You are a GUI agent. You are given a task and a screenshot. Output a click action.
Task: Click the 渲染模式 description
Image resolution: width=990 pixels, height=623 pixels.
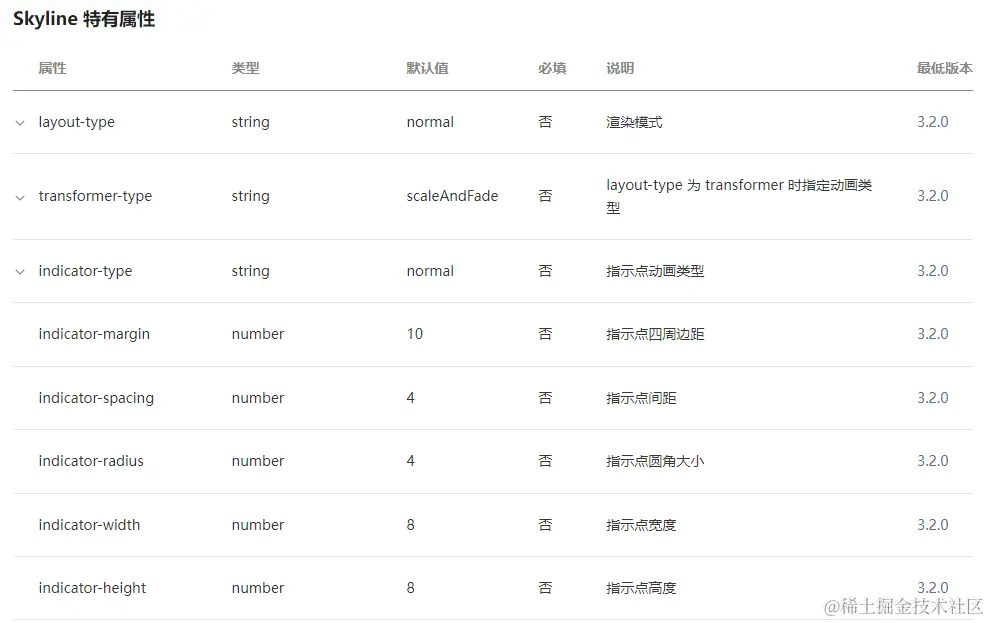pos(634,122)
